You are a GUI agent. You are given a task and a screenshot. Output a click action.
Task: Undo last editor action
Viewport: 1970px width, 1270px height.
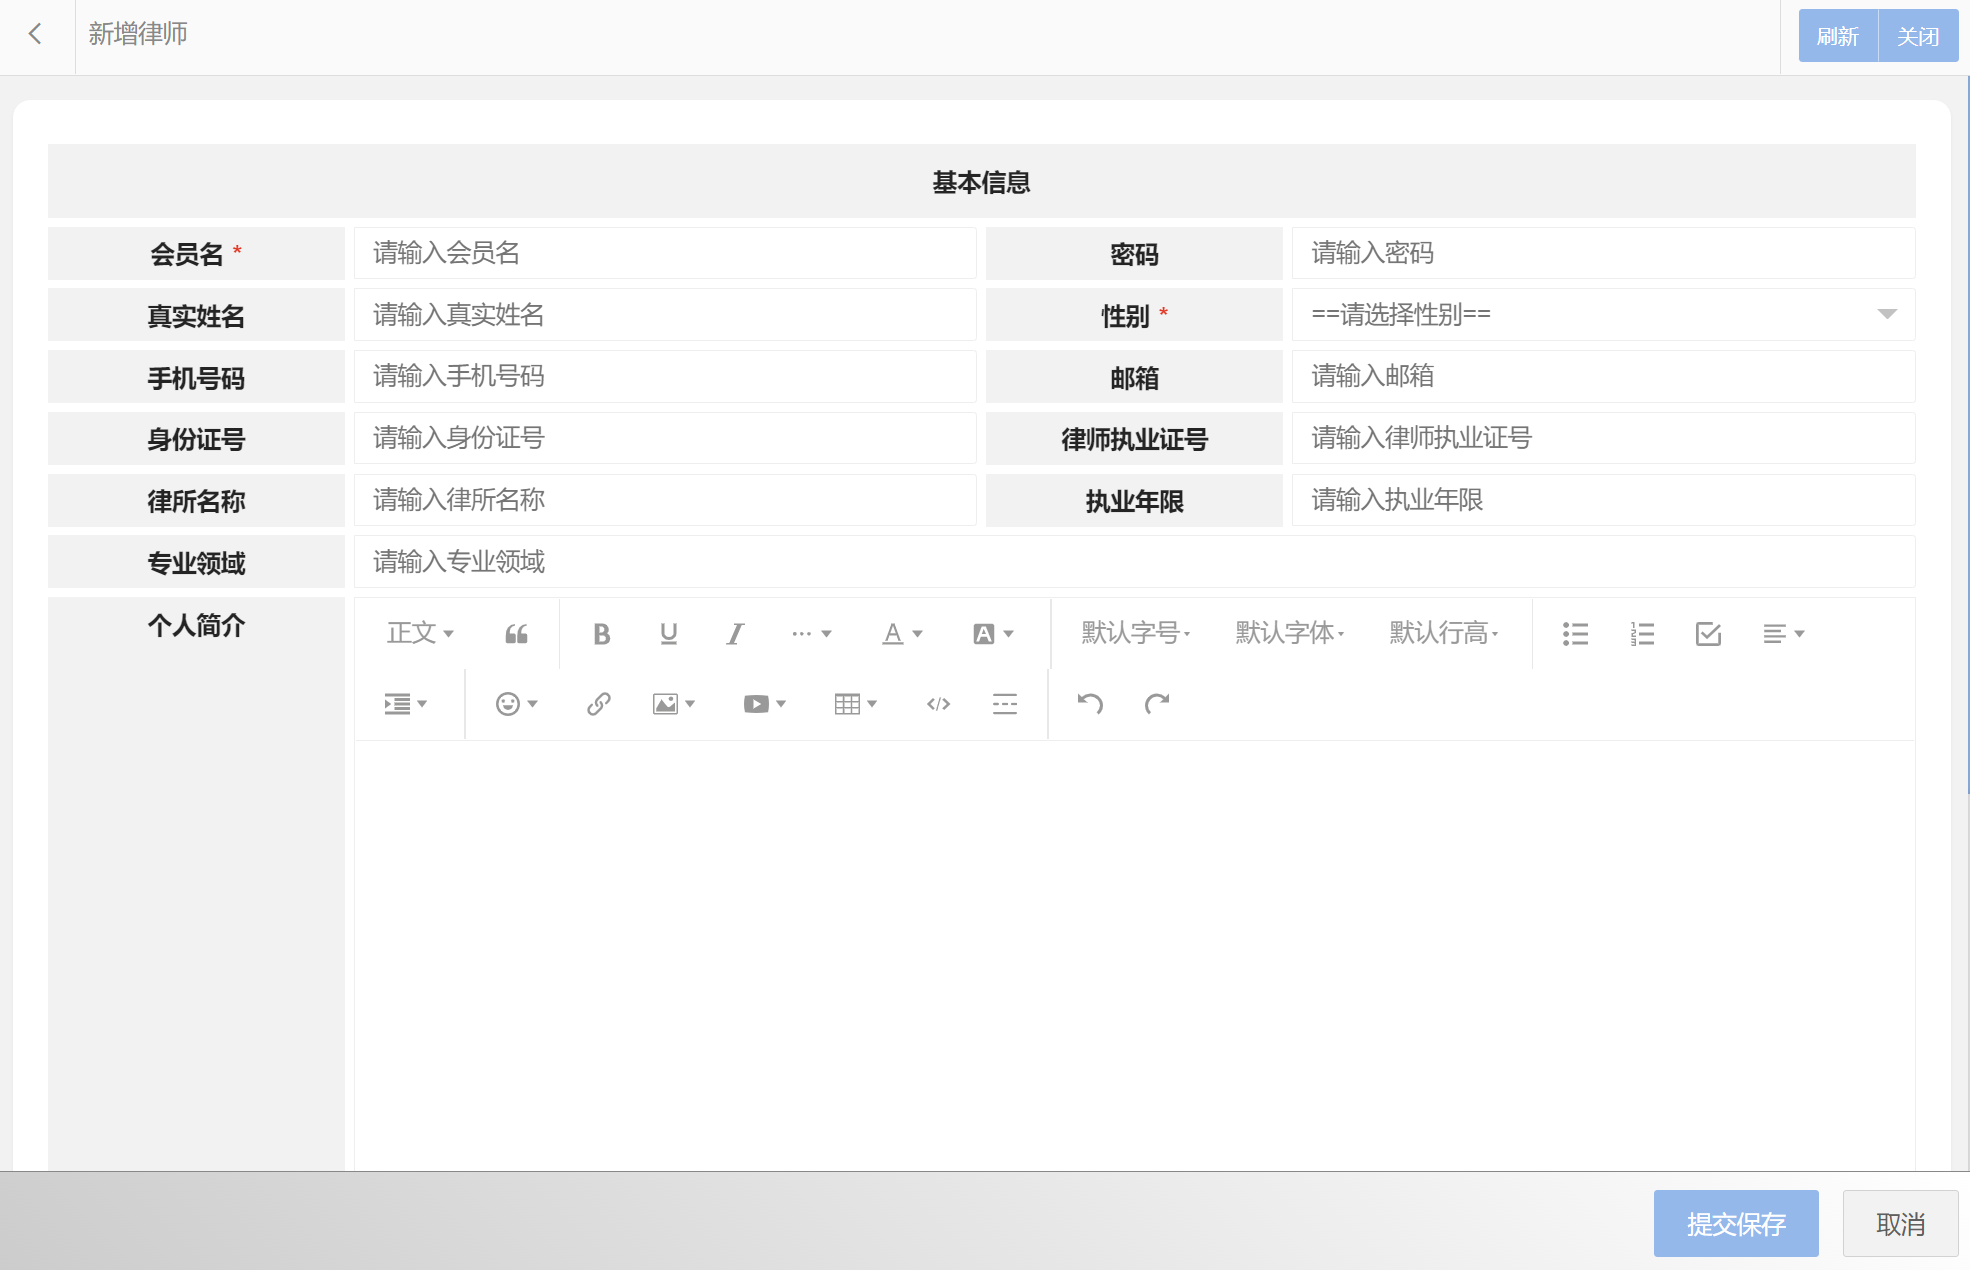(x=1090, y=704)
